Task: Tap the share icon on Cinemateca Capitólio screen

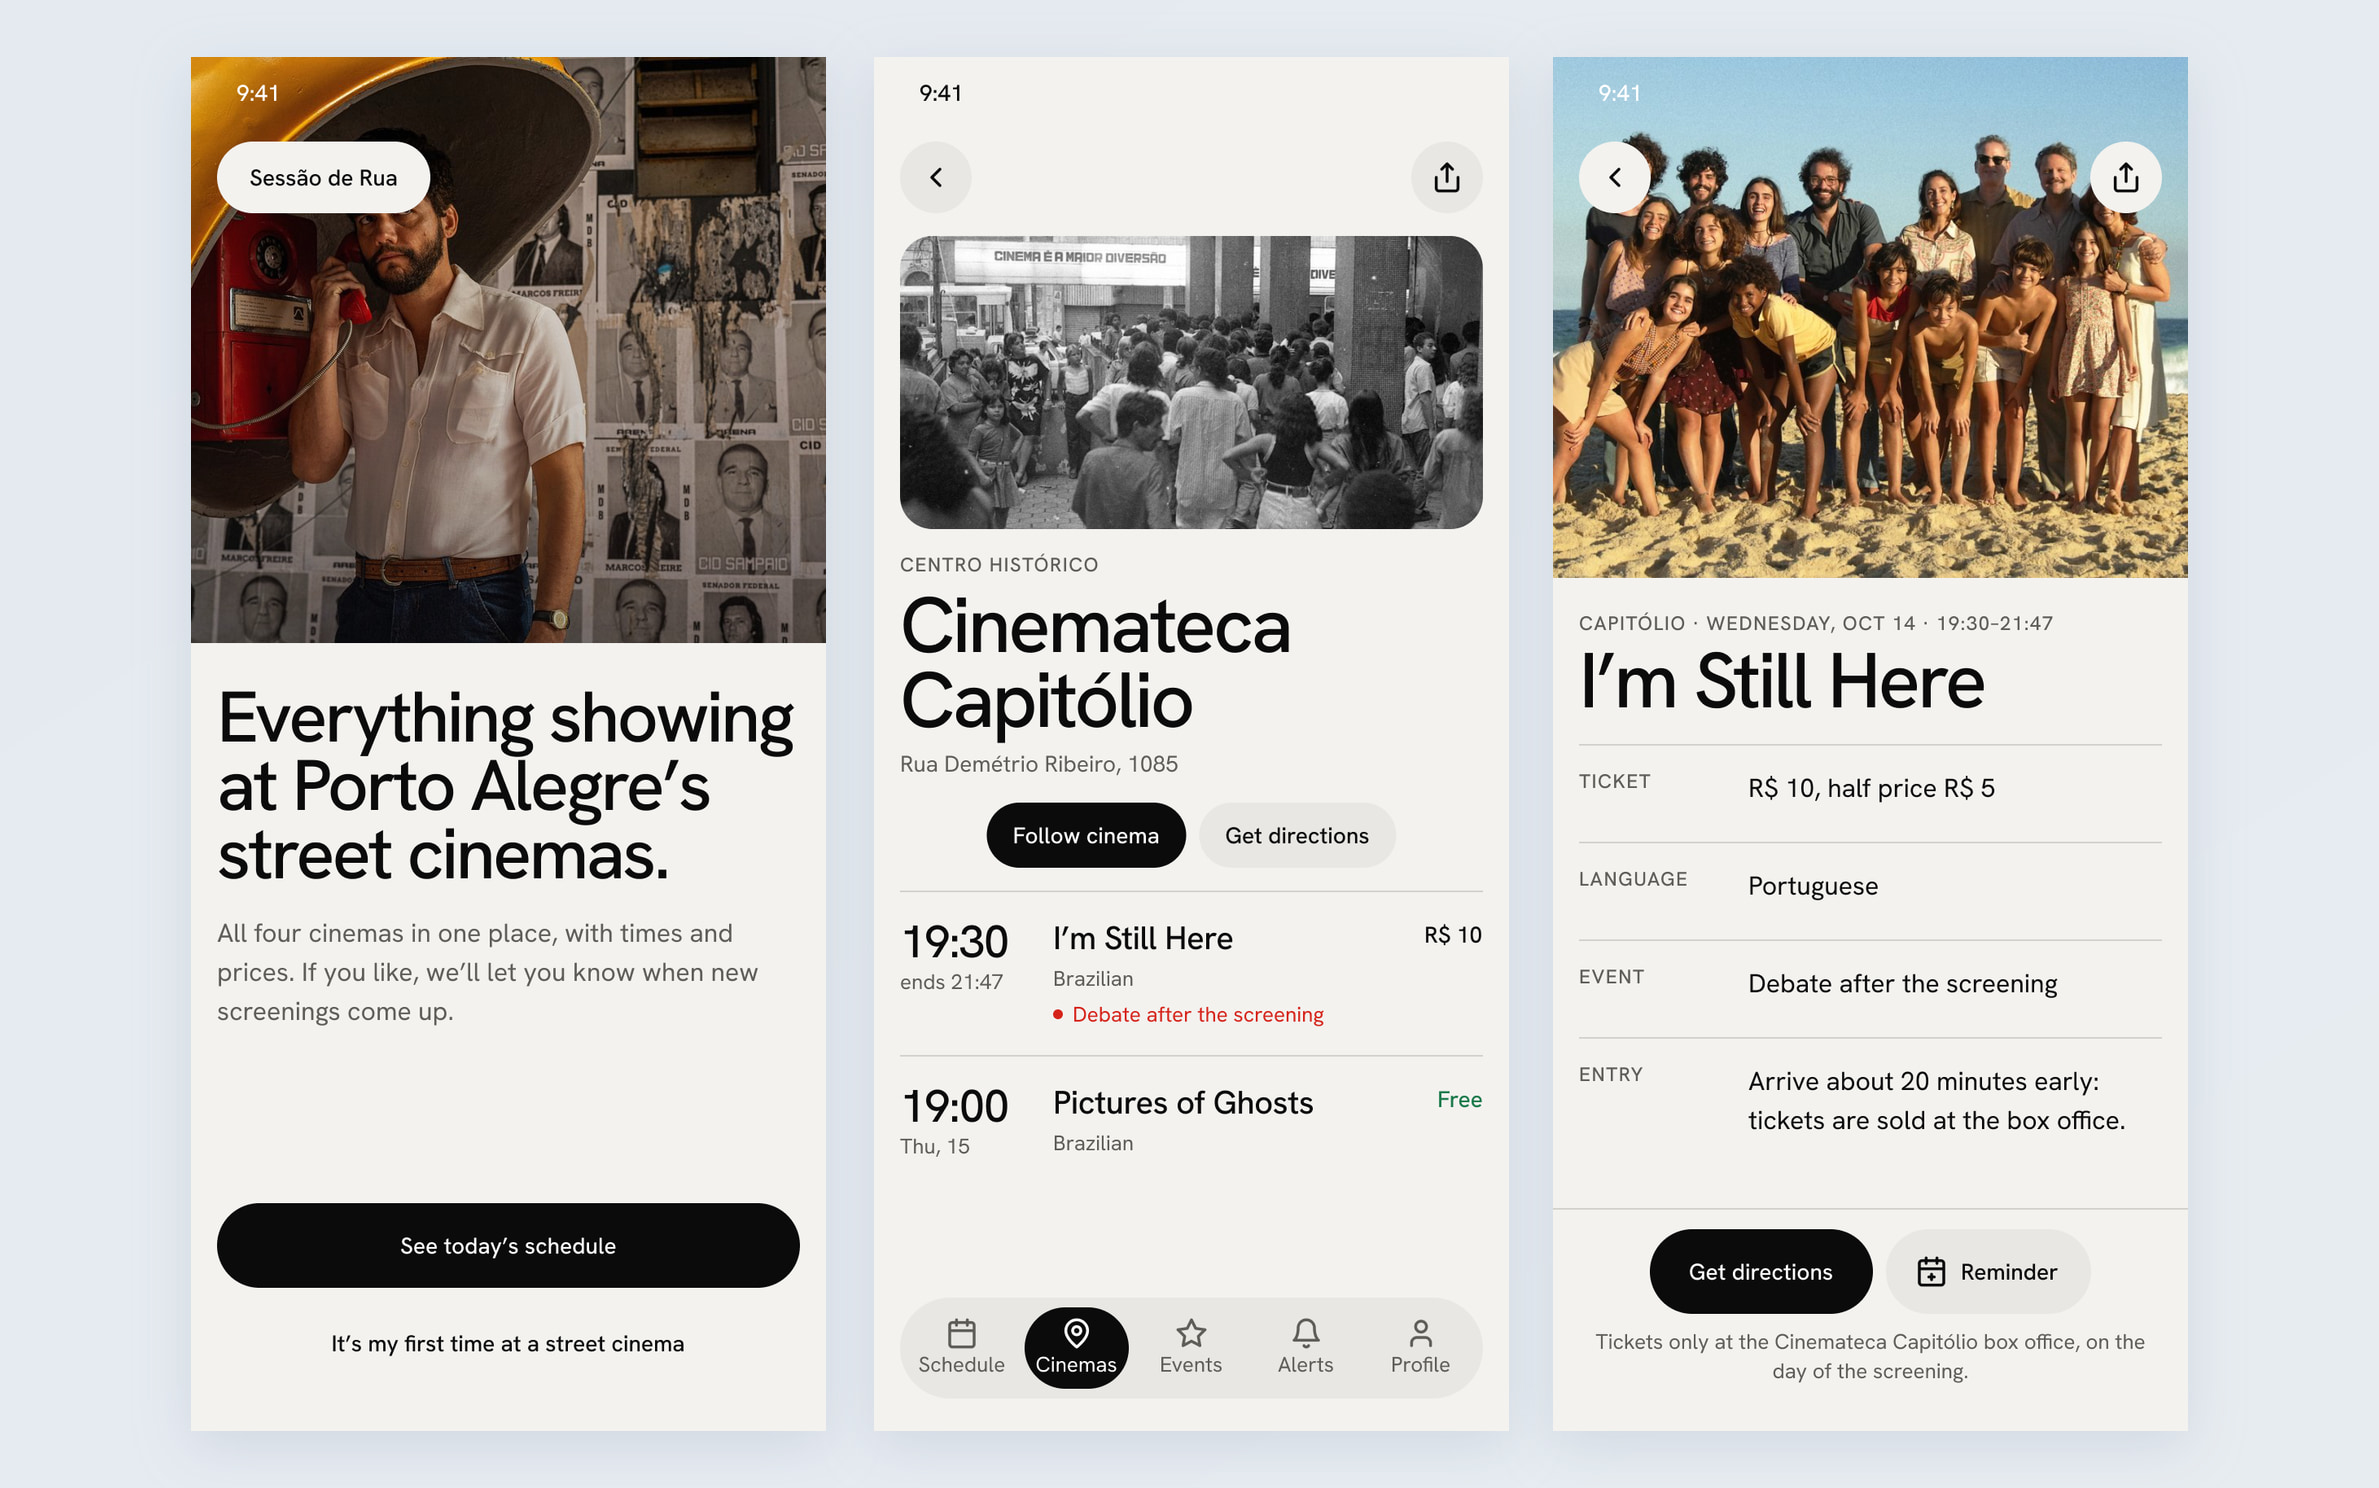Action: (1446, 177)
